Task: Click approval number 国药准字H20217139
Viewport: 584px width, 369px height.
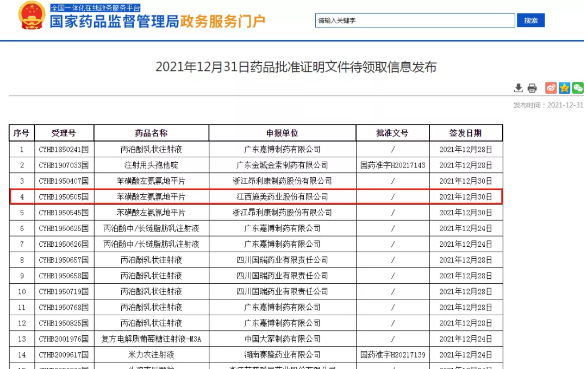Action: tap(393, 354)
